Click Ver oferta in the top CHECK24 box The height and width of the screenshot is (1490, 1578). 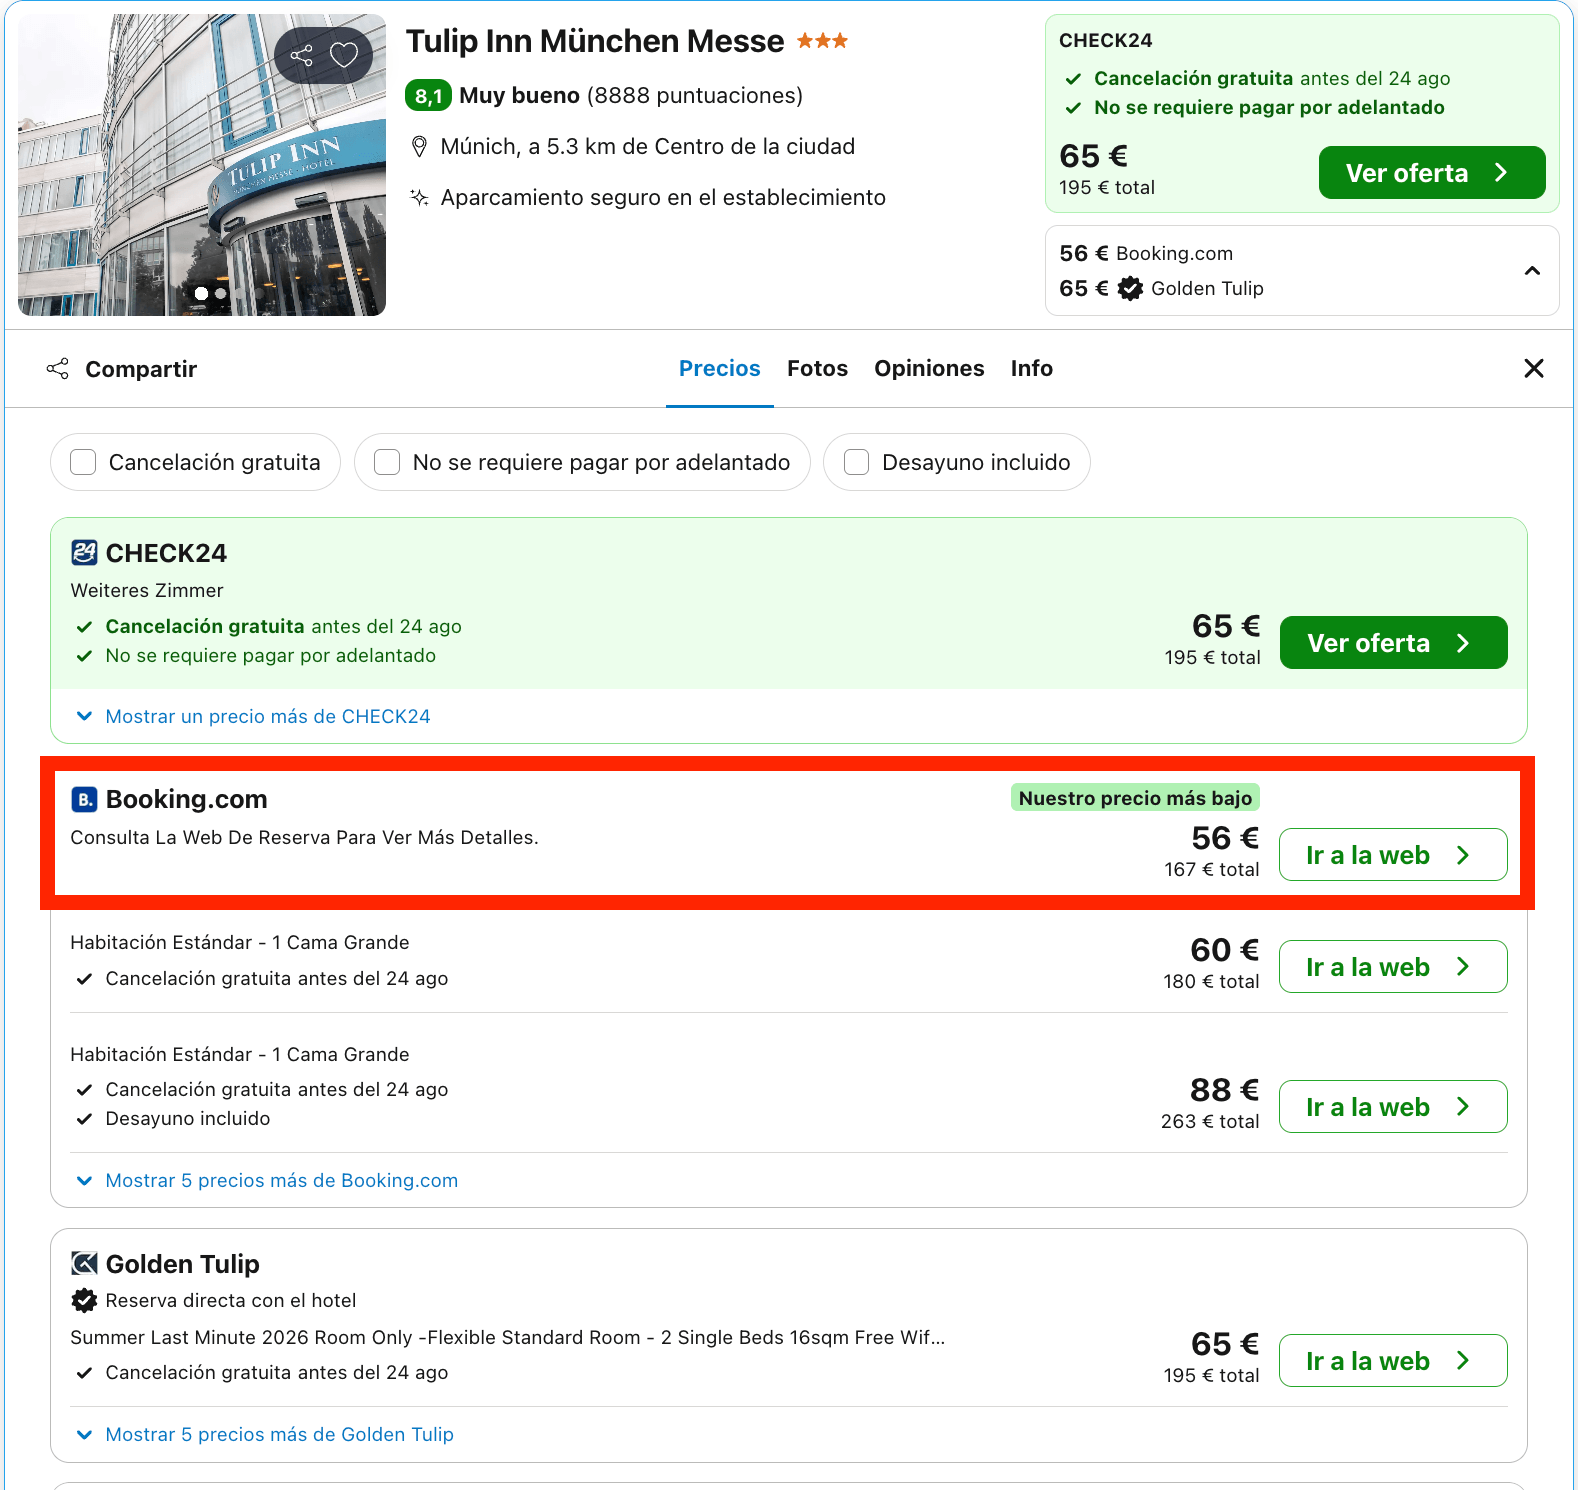(x=1432, y=173)
